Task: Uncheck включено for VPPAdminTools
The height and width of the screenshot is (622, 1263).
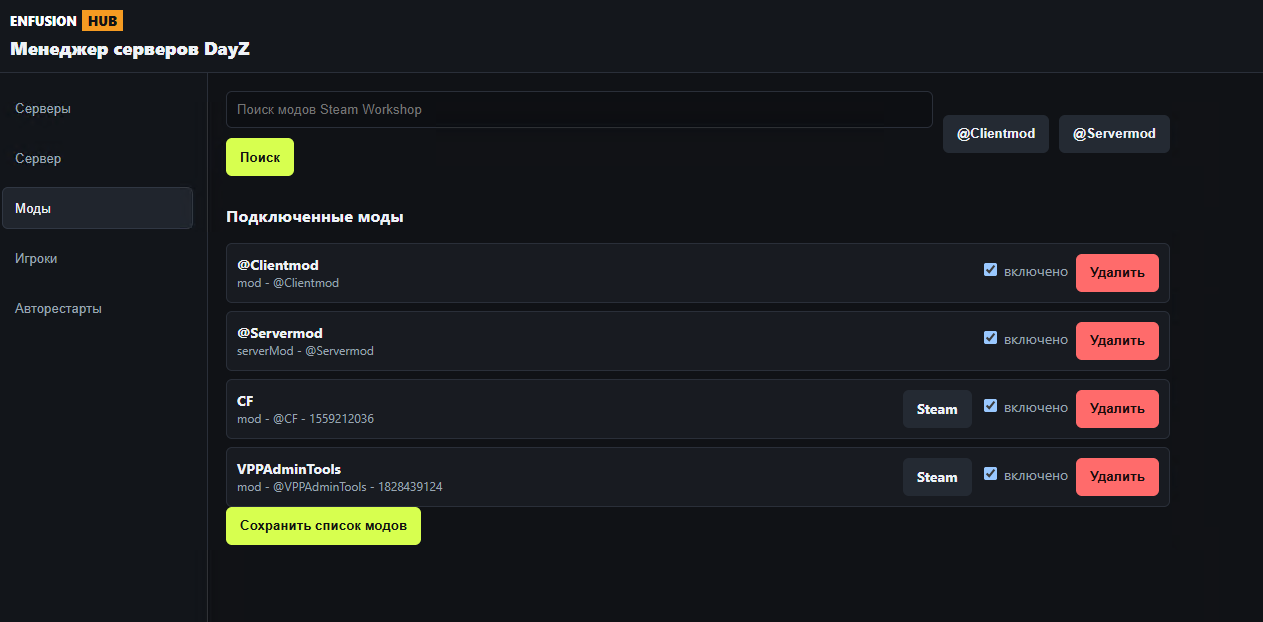Action: click(990, 474)
